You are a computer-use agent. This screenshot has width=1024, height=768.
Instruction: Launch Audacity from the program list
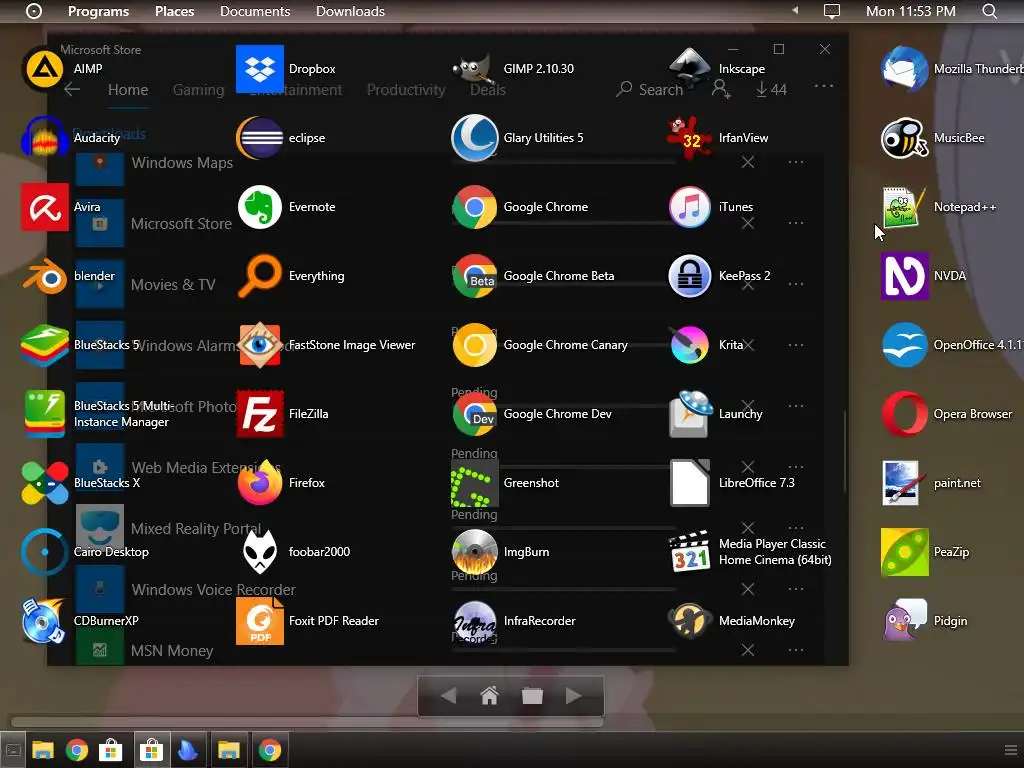point(44,138)
